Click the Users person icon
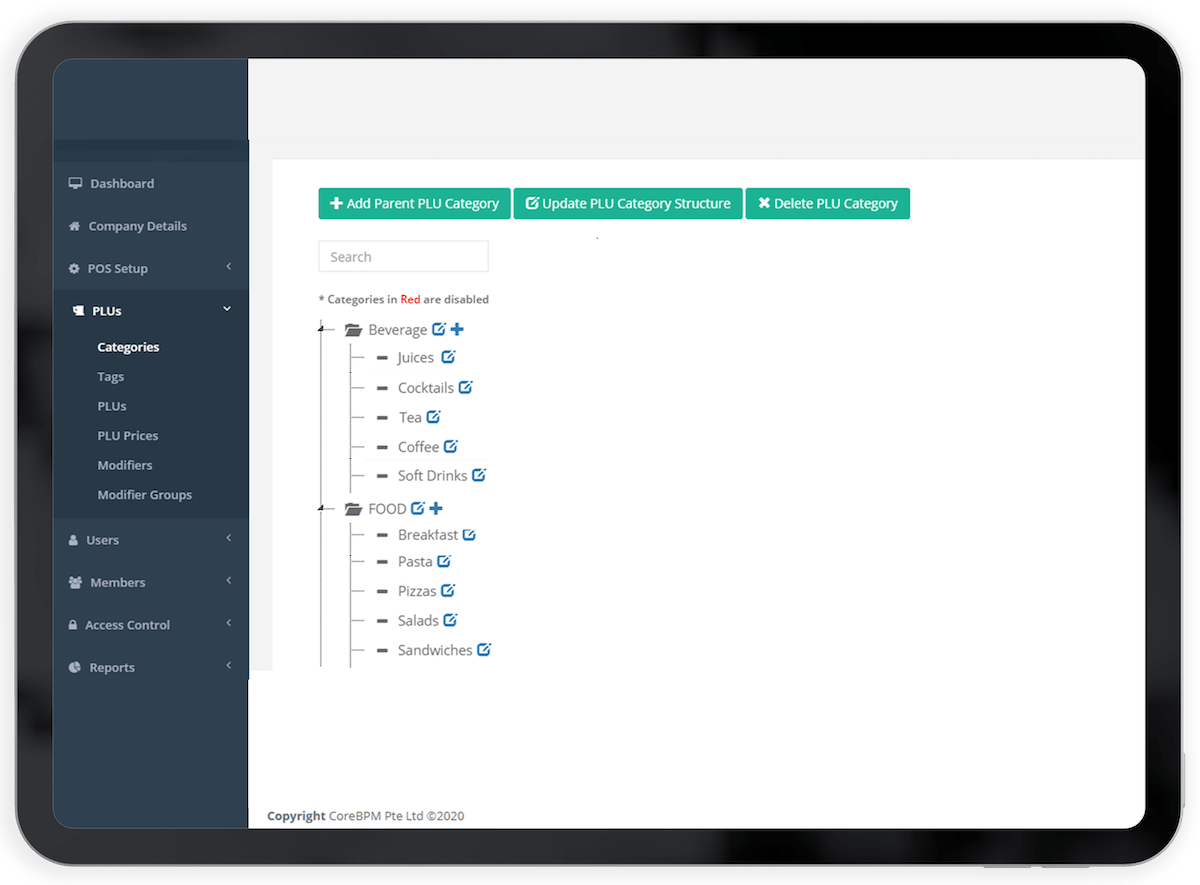 [74, 540]
